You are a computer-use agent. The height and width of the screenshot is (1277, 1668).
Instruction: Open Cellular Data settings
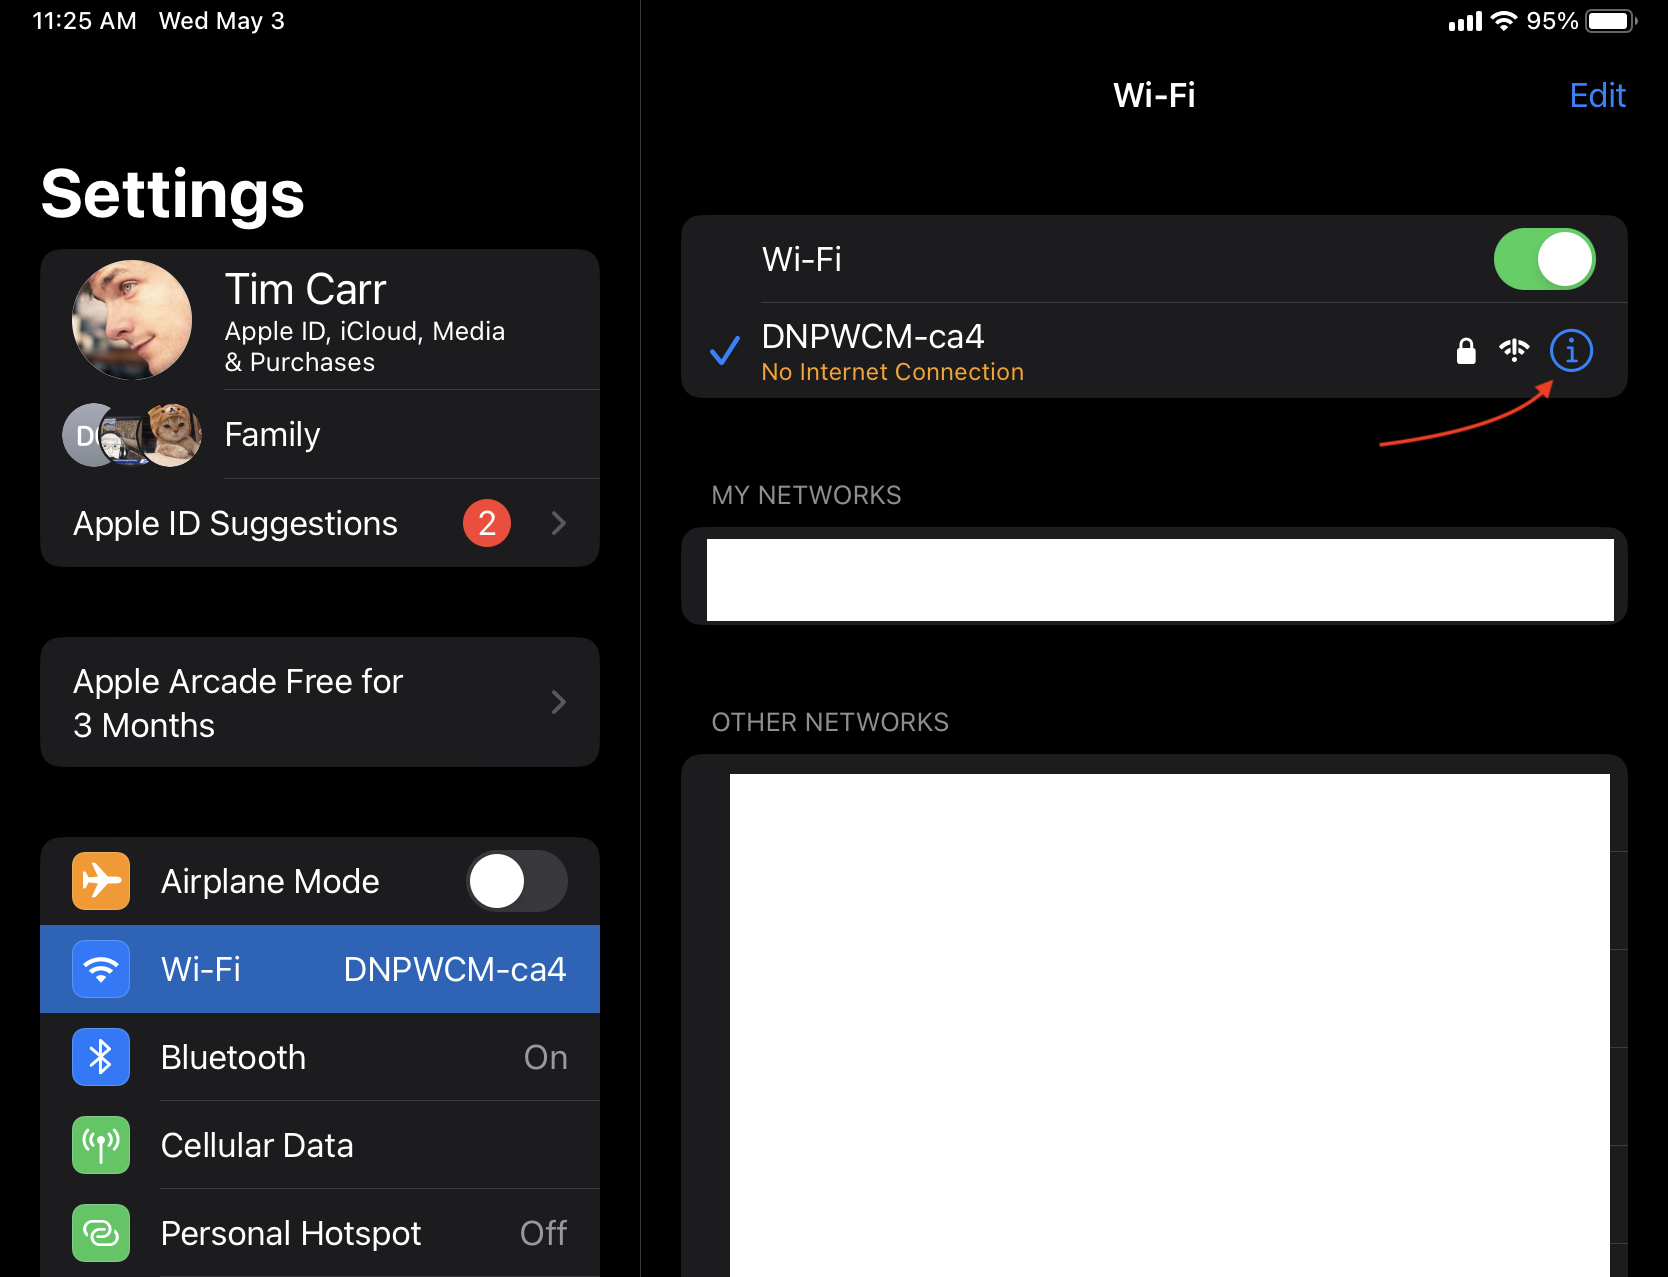(320, 1145)
